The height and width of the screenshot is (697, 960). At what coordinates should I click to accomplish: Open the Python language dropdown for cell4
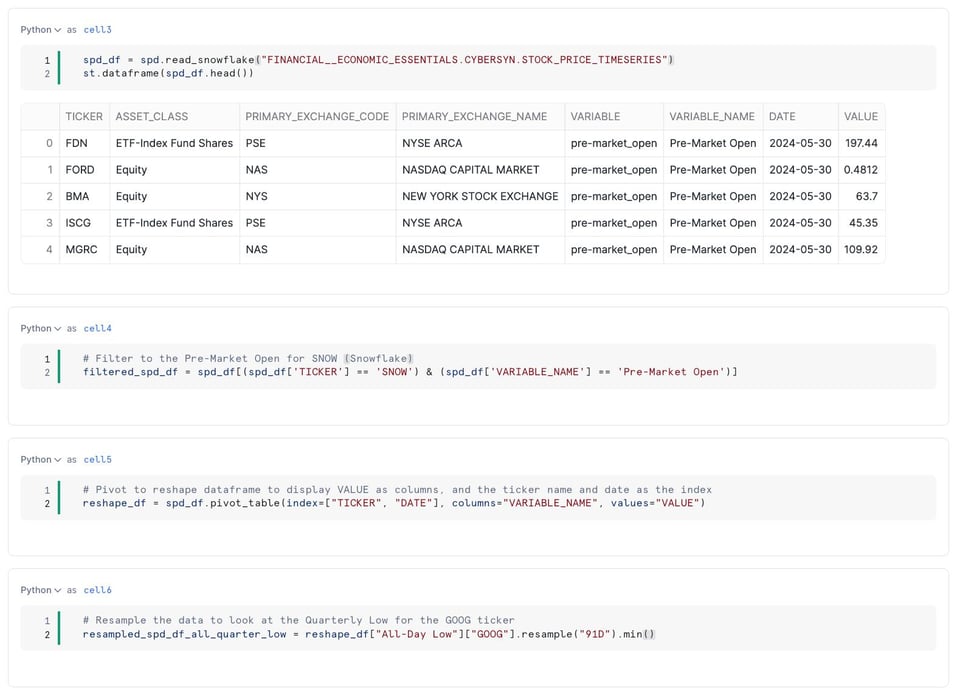(x=40, y=328)
